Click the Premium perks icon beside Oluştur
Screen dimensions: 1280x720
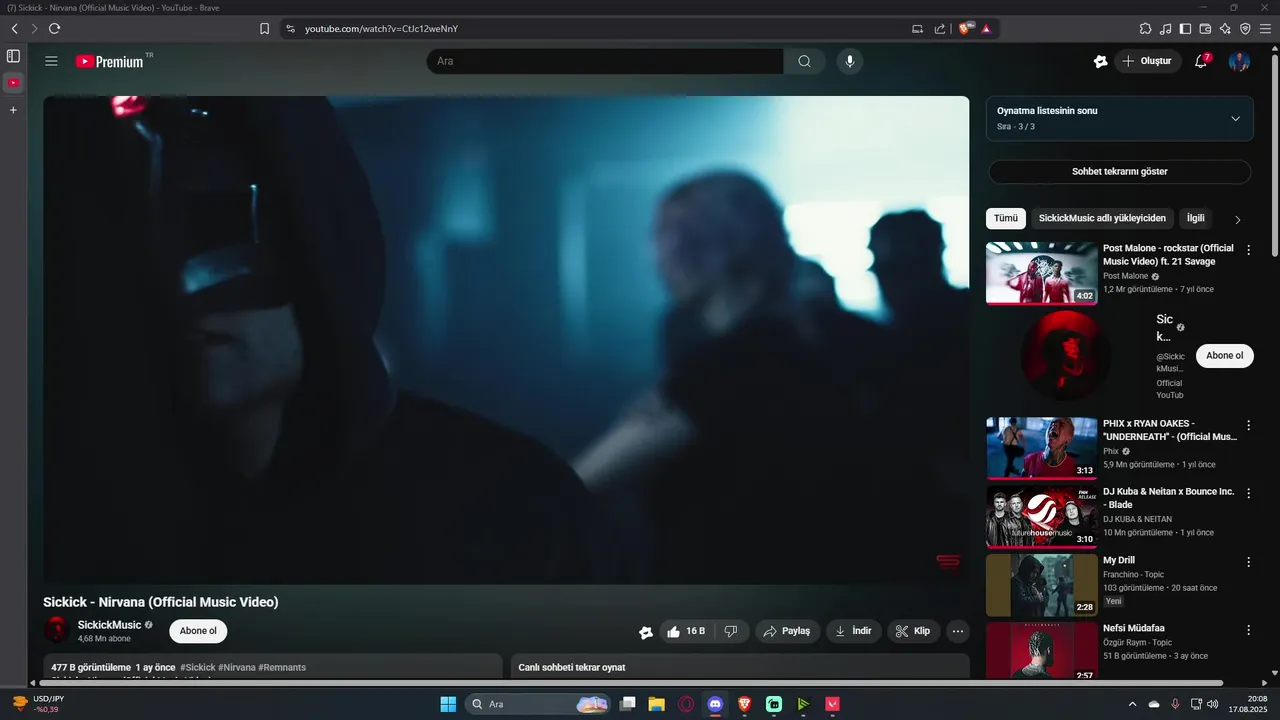[x=1100, y=61]
